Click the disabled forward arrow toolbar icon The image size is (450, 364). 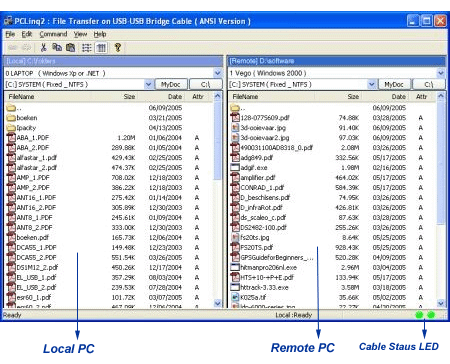pos(26,48)
